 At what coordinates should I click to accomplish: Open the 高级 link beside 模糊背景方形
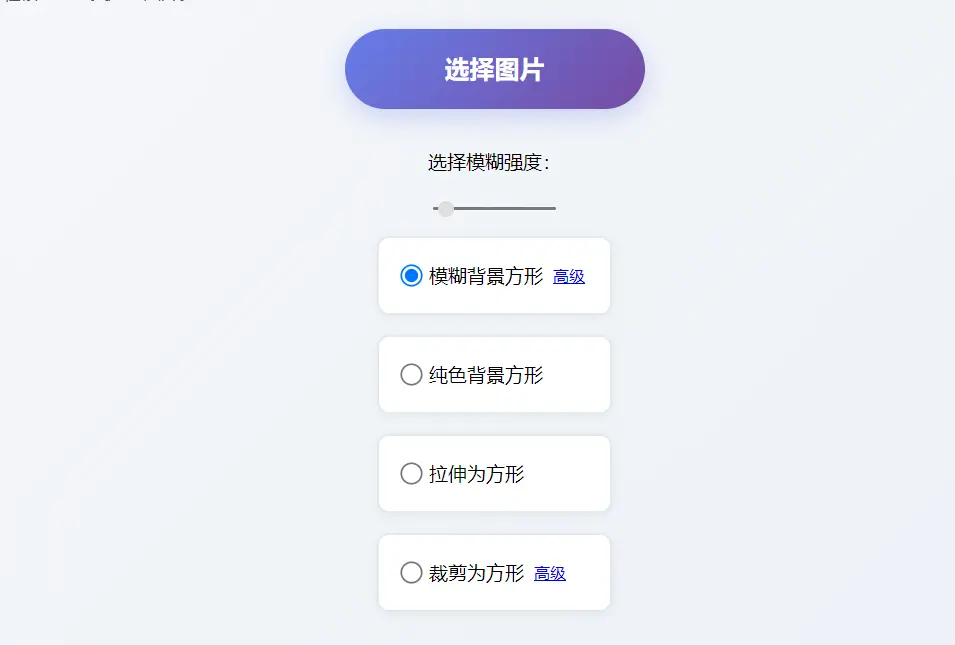[568, 277]
